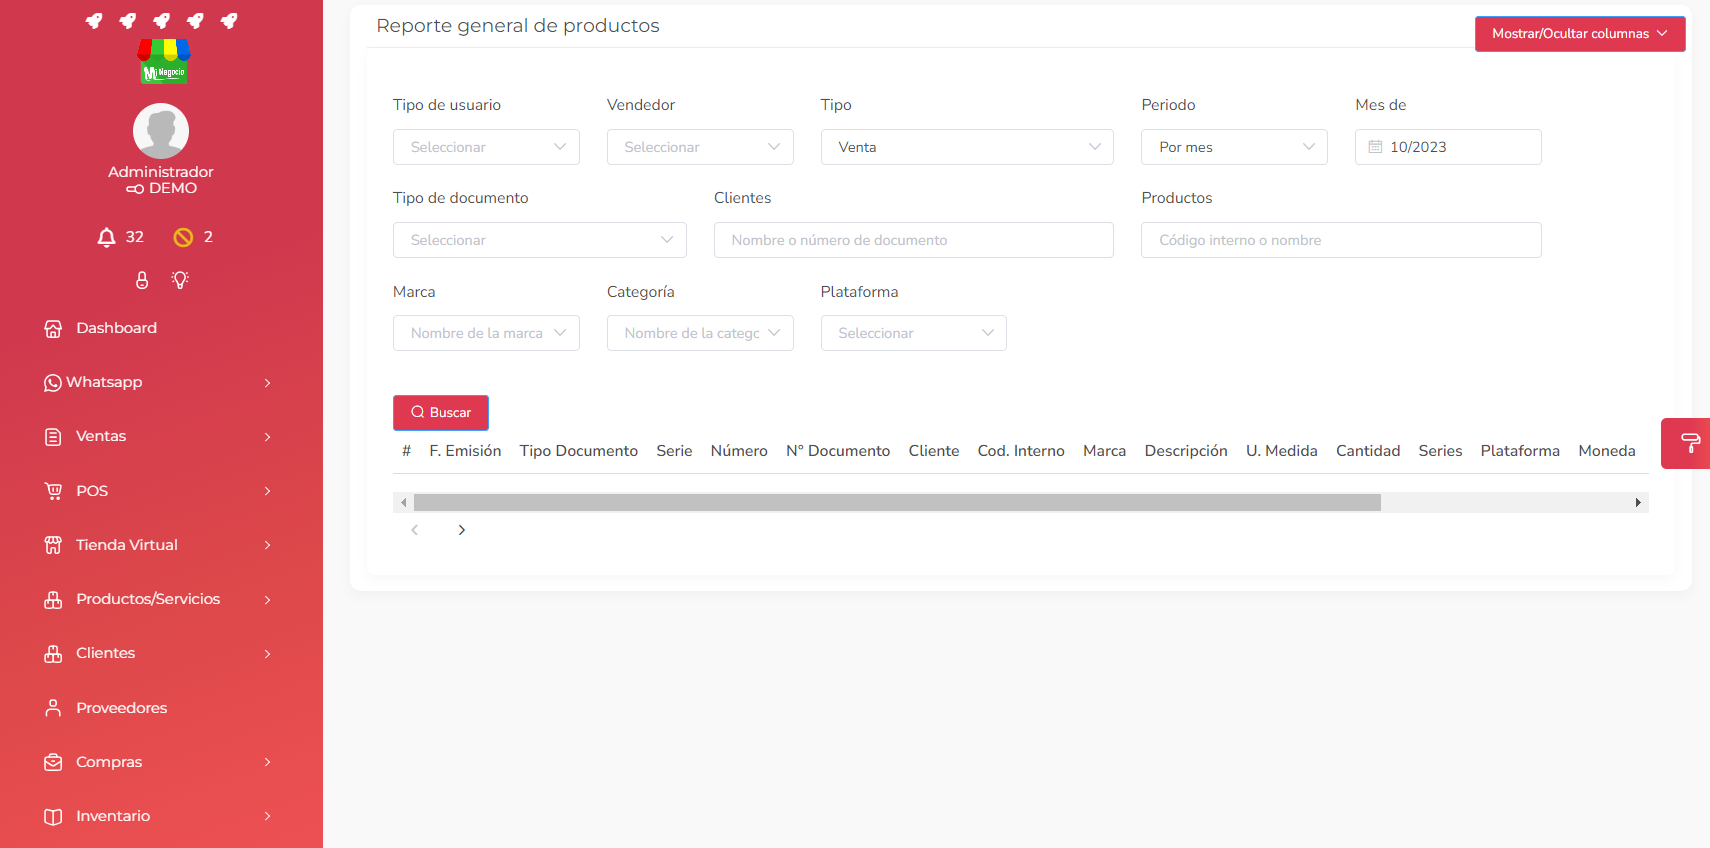Click the Moneda column header
This screenshot has width=1710, height=848.
point(1607,451)
